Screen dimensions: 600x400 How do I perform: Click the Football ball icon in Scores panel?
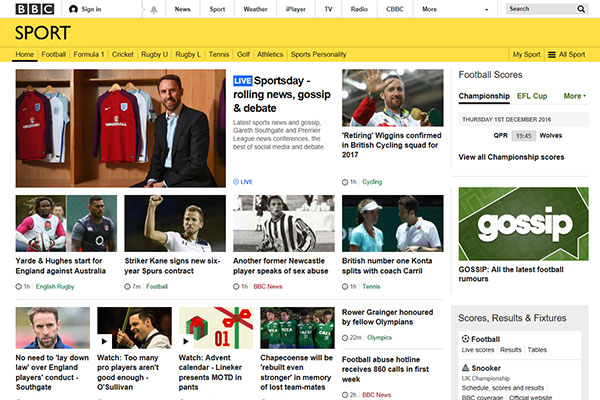point(465,339)
